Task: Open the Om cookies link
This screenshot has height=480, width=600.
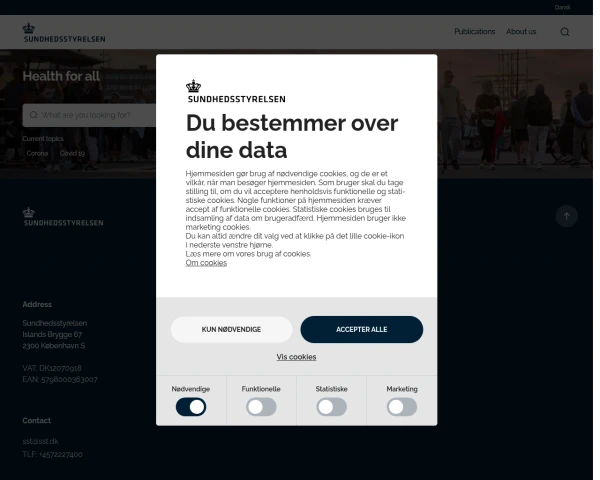Action: pyautogui.click(x=206, y=263)
